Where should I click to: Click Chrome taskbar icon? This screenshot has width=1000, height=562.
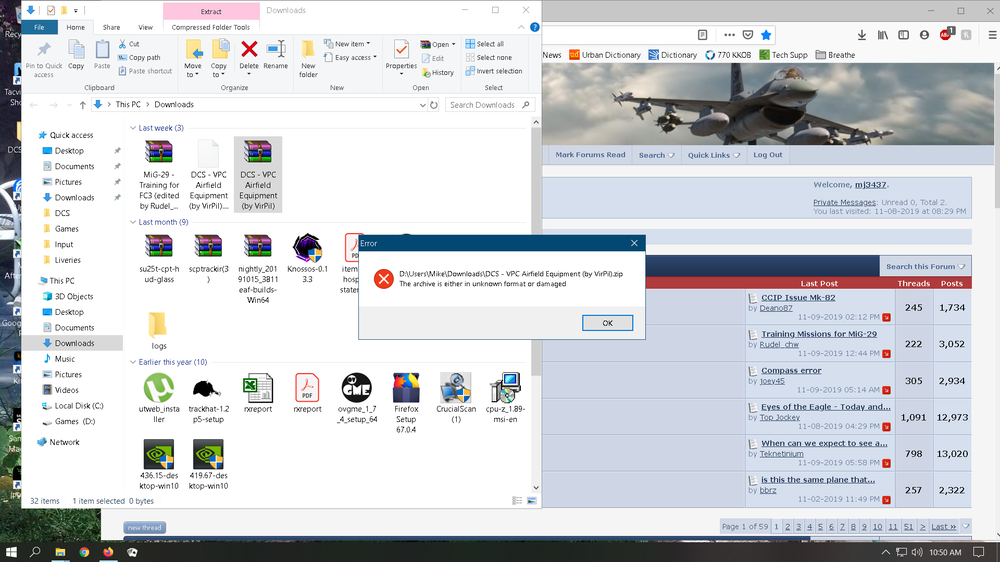coord(84,552)
